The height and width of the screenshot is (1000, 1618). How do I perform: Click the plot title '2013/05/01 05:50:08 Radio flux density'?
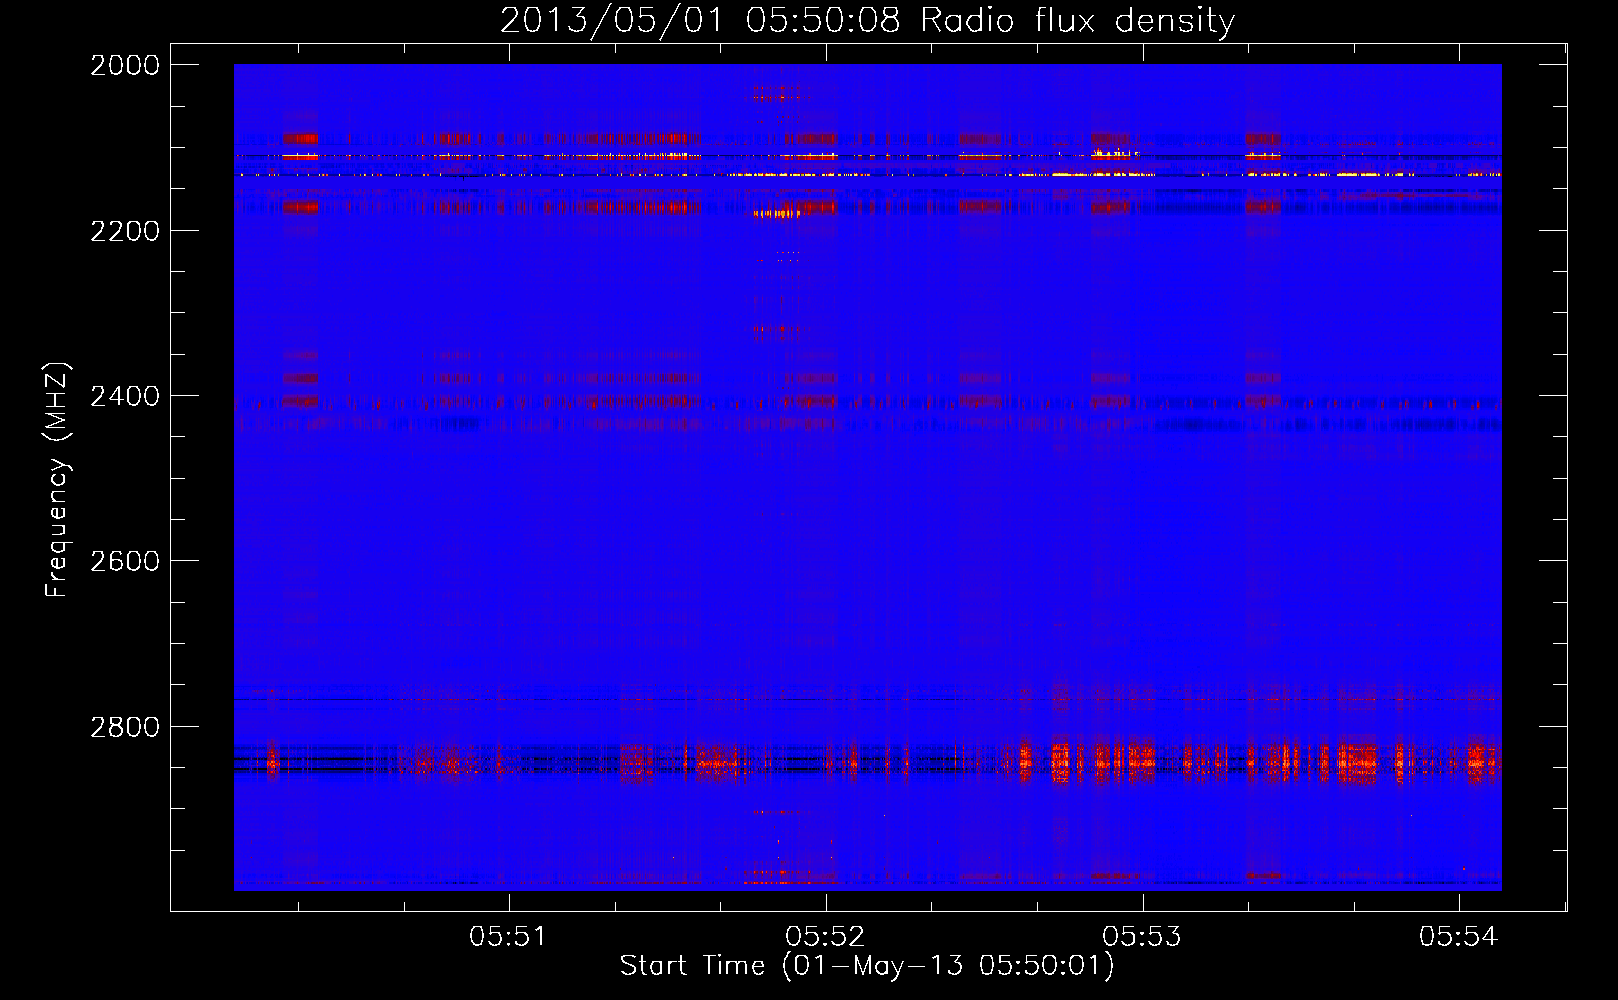[x=867, y=20]
